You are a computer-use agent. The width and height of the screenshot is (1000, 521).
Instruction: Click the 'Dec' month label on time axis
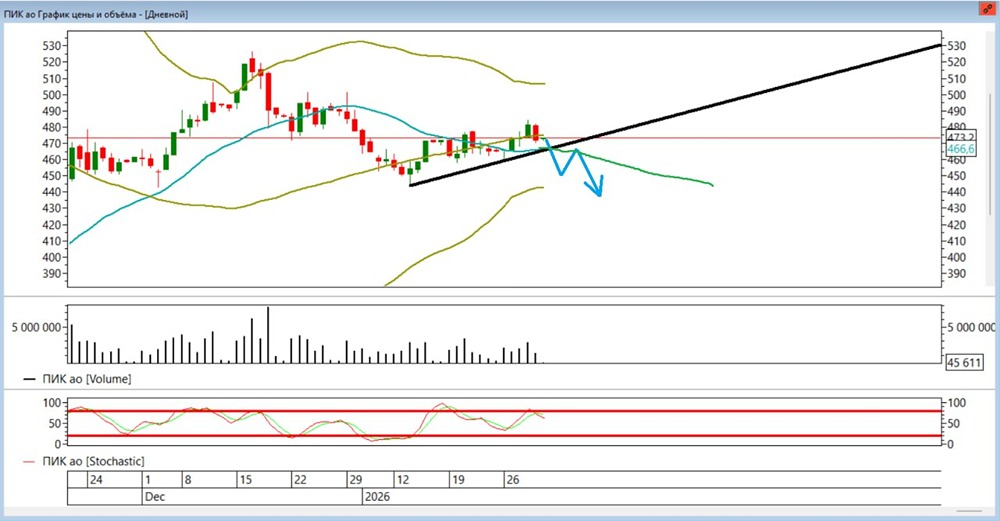point(154,496)
